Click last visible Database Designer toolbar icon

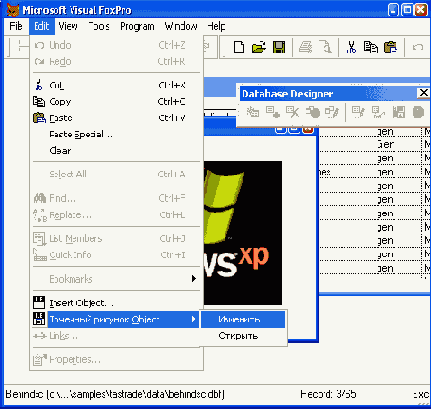(x=418, y=112)
